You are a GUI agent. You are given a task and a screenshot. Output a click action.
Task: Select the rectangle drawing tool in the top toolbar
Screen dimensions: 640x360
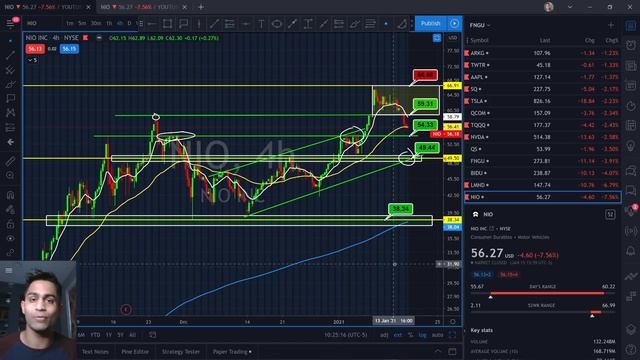(x=167, y=24)
